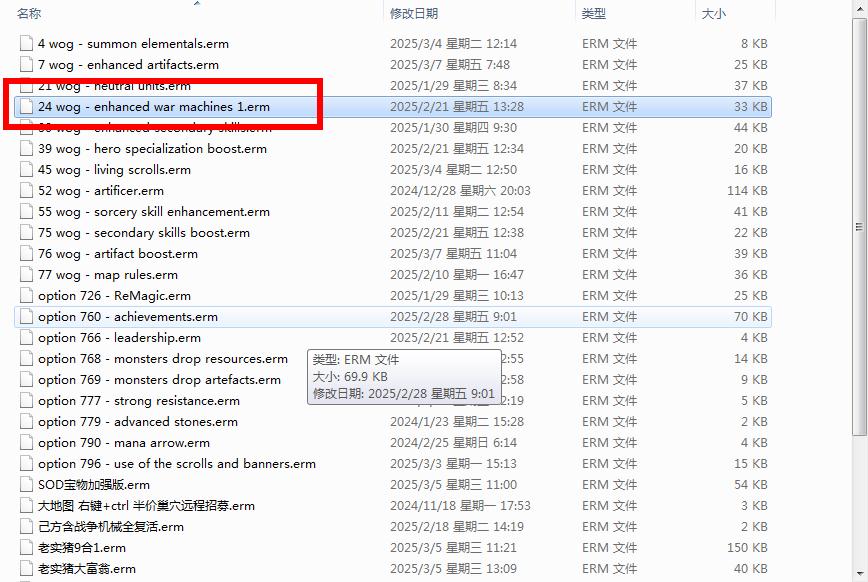The image size is (868, 582).
Task: Select the file name '39 wog - hero specialization boost.erm'
Action: pyautogui.click(x=152, y=149)
